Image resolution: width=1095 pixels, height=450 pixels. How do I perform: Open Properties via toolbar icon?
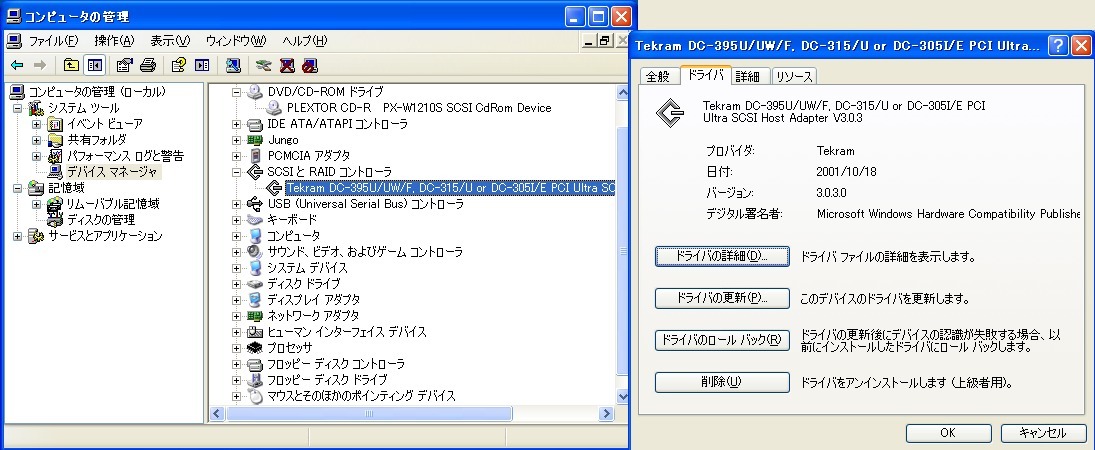(125, 65)
